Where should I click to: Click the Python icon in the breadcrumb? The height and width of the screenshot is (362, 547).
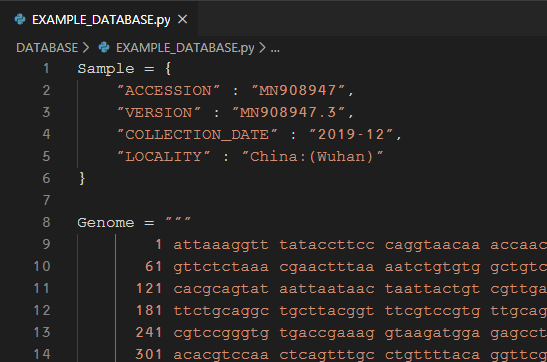[x=104, y=47]
